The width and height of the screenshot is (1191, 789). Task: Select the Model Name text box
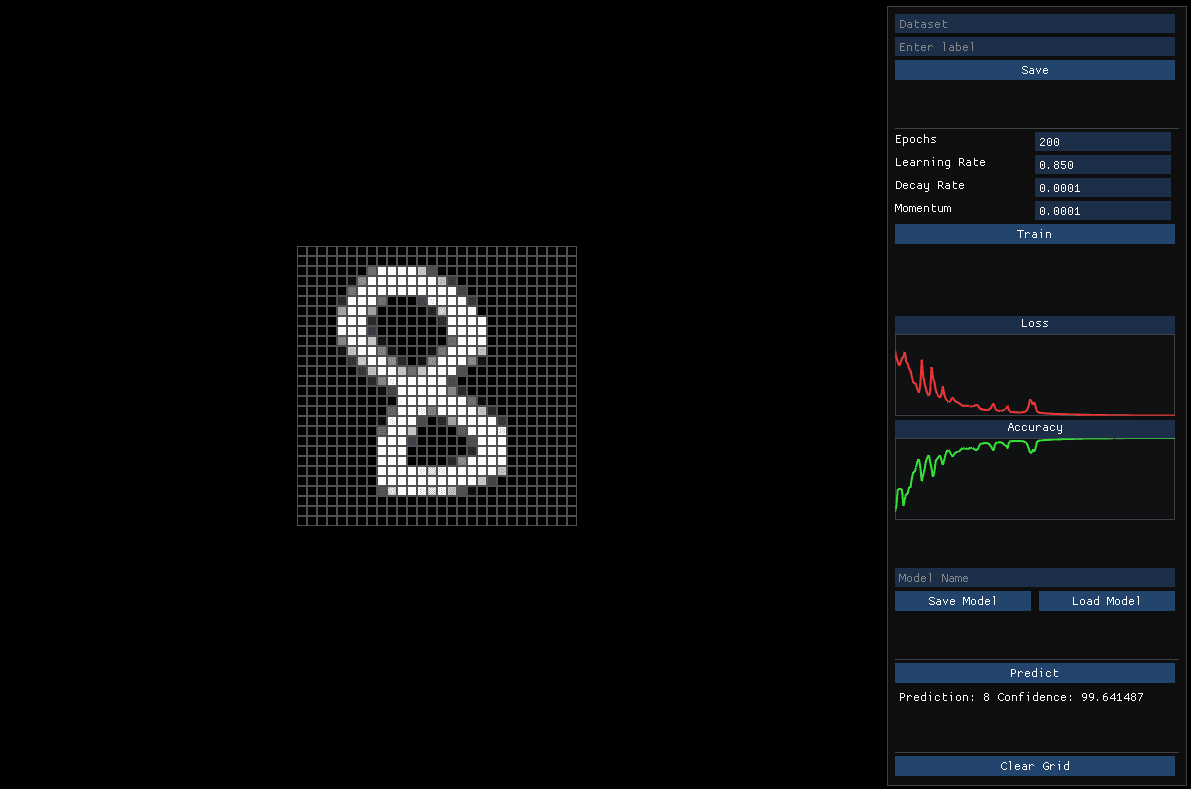(1034, 577)
